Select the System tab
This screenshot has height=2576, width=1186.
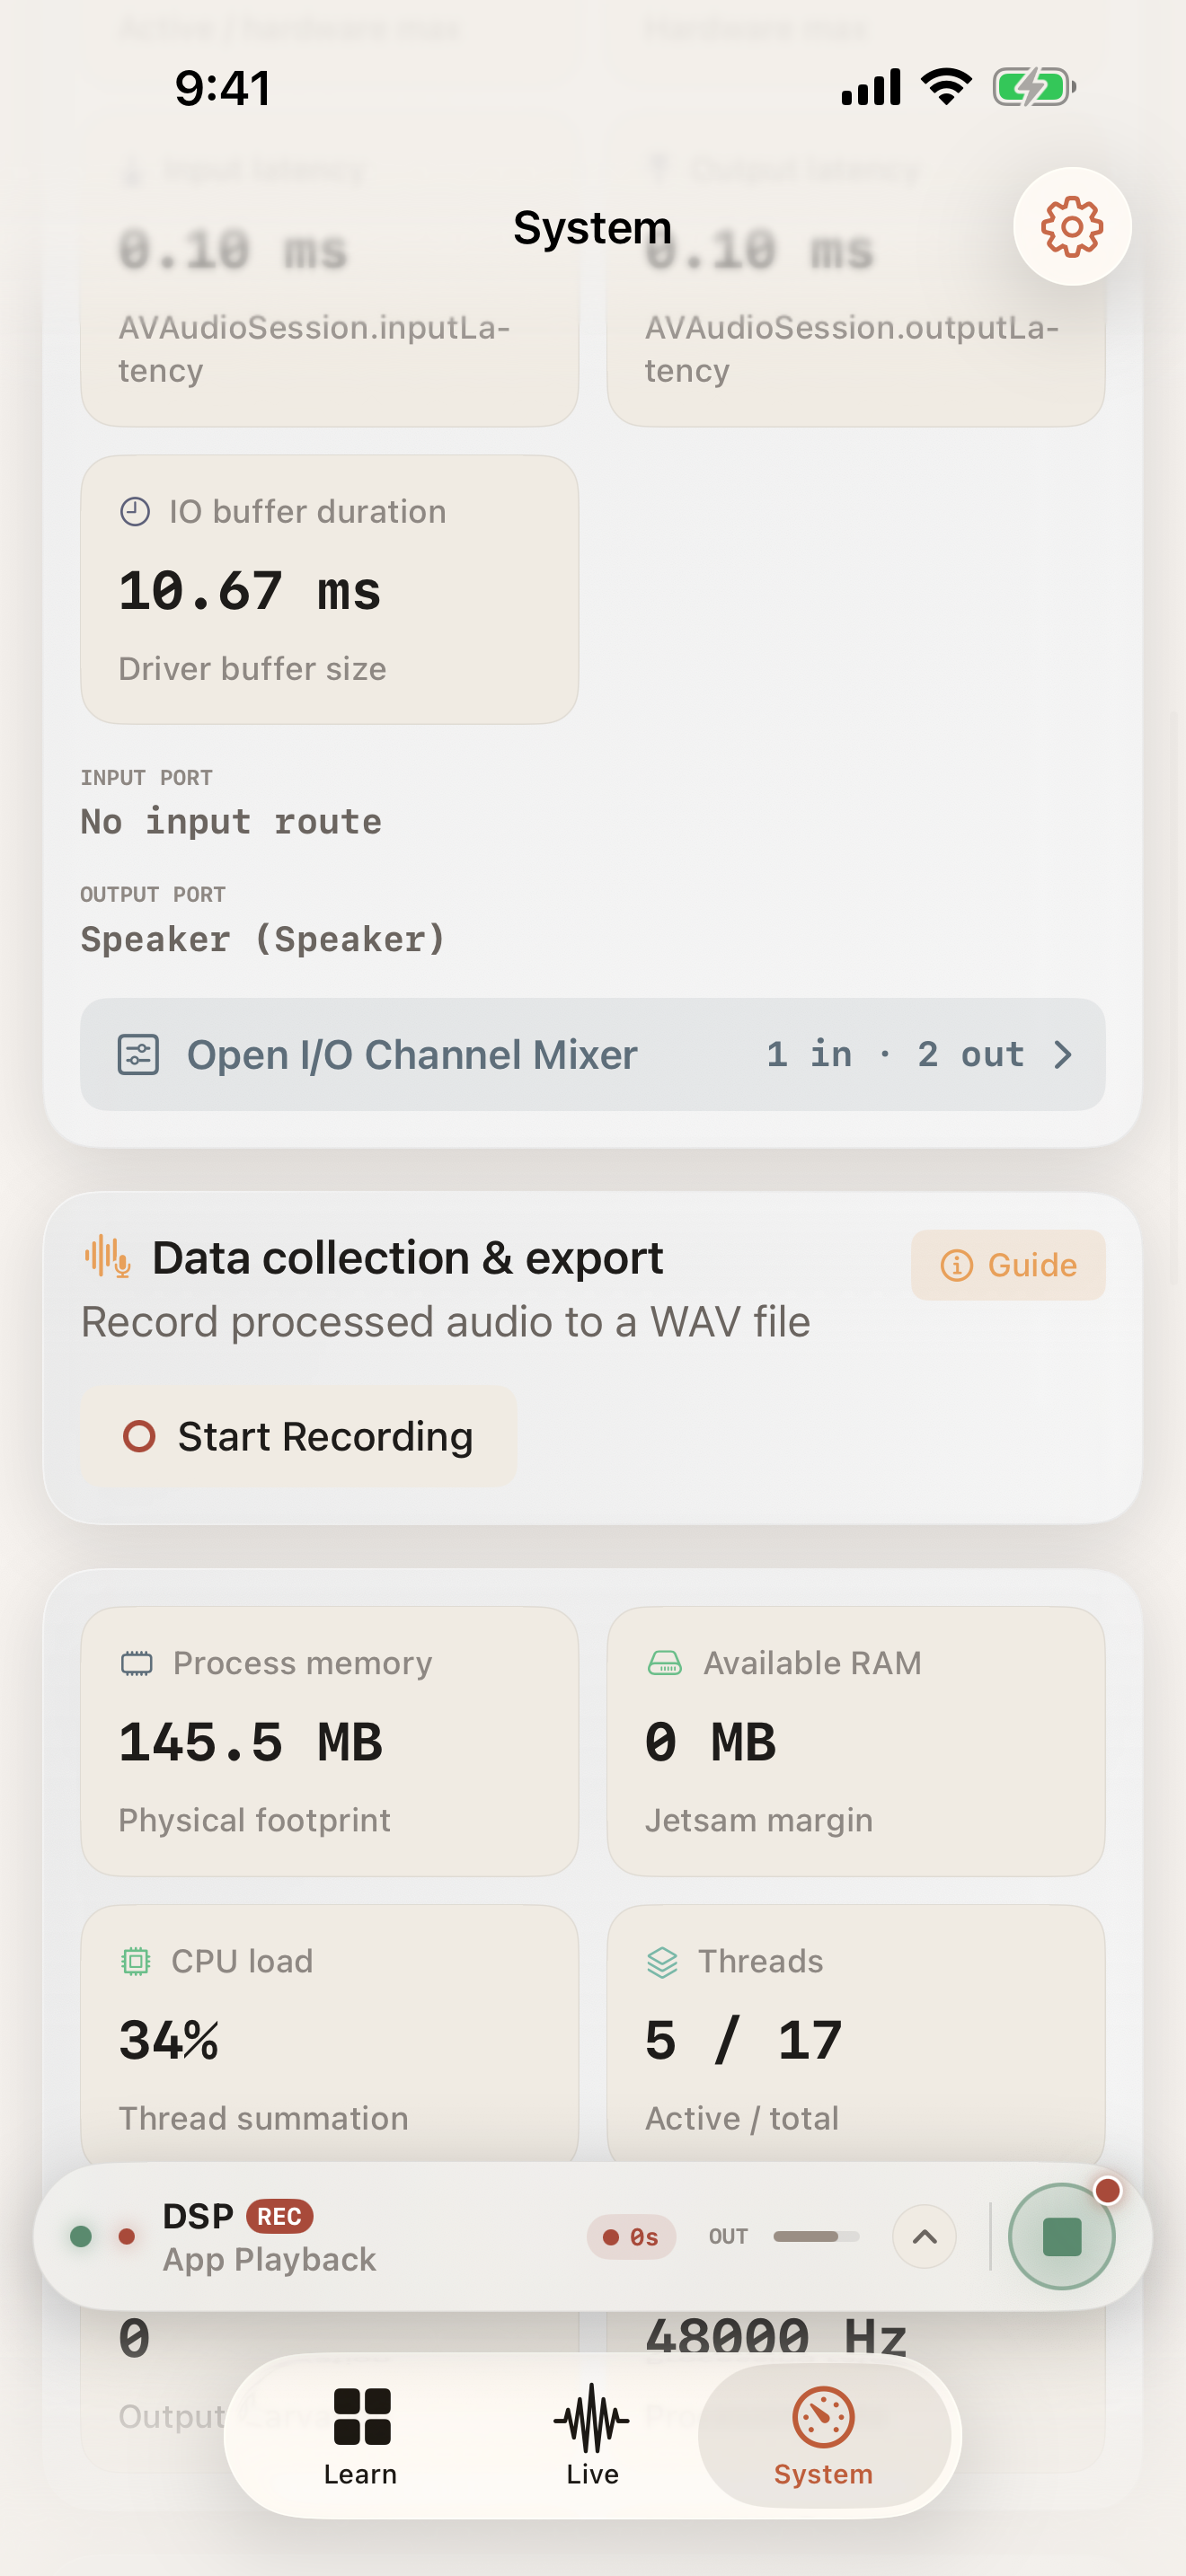824,2436
